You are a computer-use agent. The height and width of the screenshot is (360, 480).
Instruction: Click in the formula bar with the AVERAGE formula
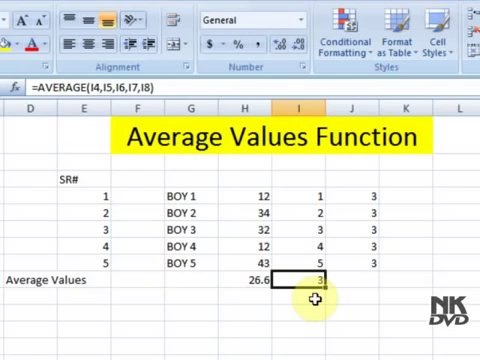pos(252,88)
